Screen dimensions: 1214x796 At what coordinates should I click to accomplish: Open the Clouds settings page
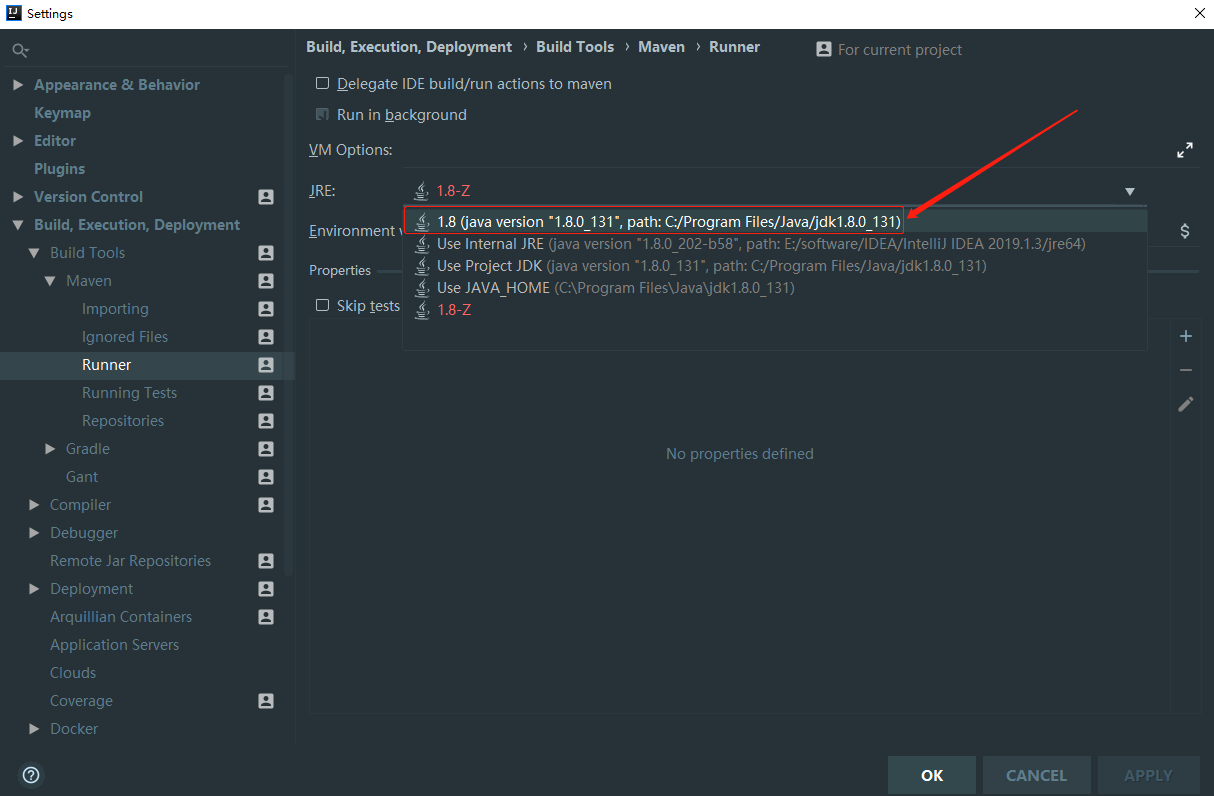tap(73, 673)
